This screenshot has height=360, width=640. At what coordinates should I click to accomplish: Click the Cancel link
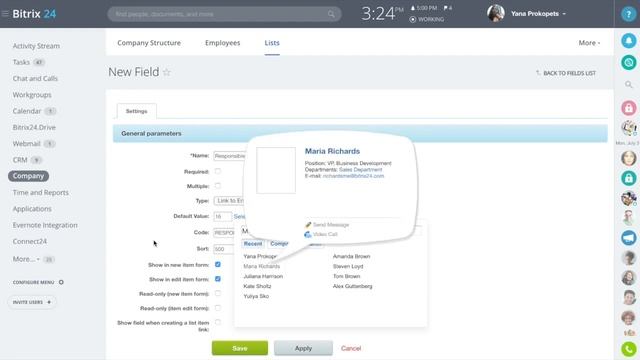[351, 349]
